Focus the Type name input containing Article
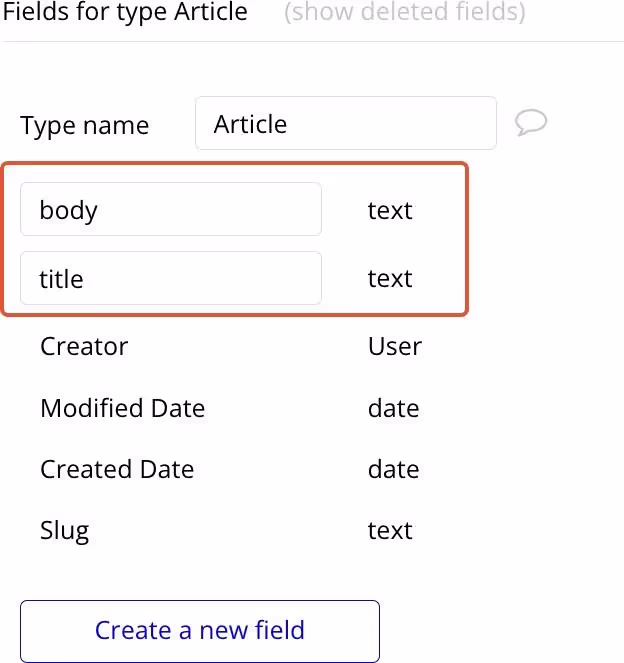 (x=345, y=123)
